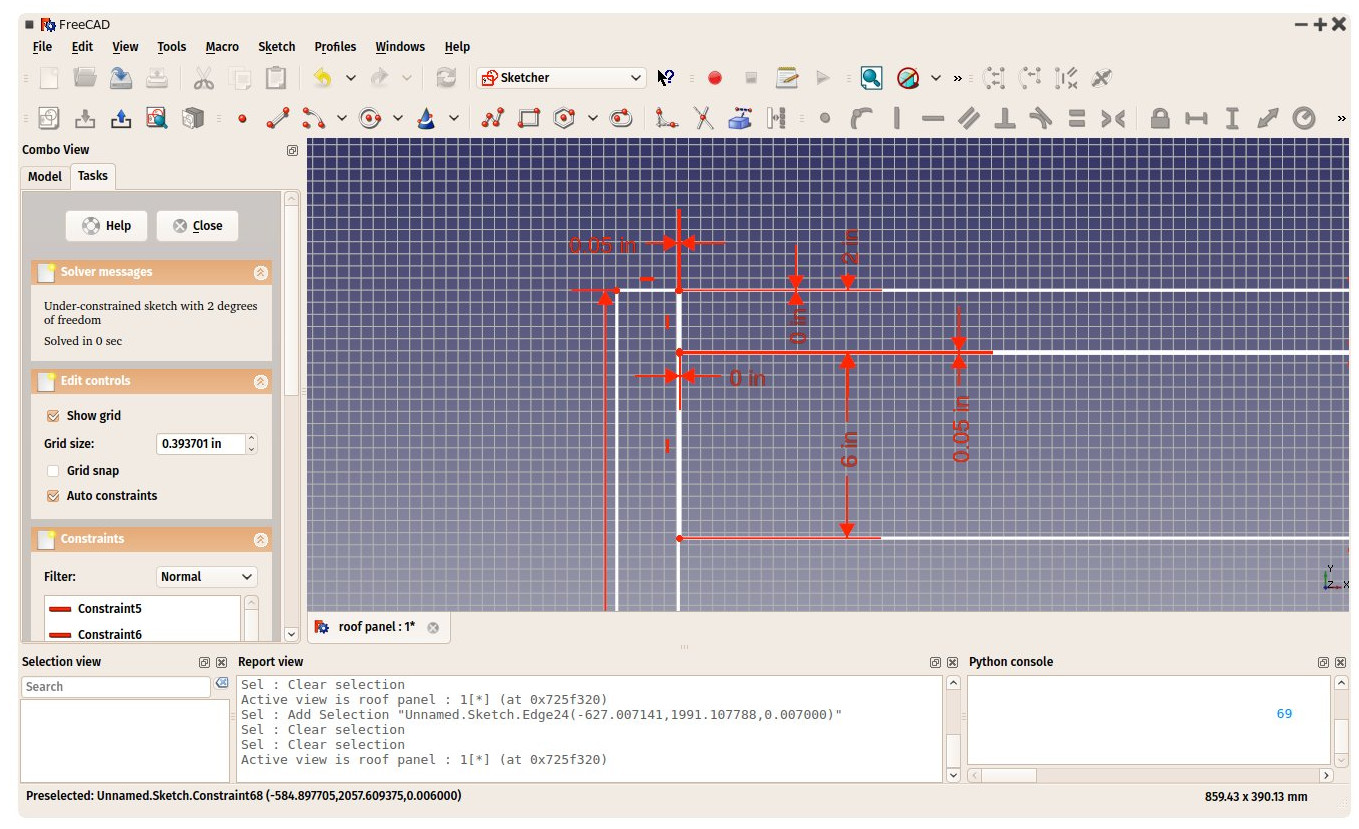Select the Create circle tool

coord(371,118)
